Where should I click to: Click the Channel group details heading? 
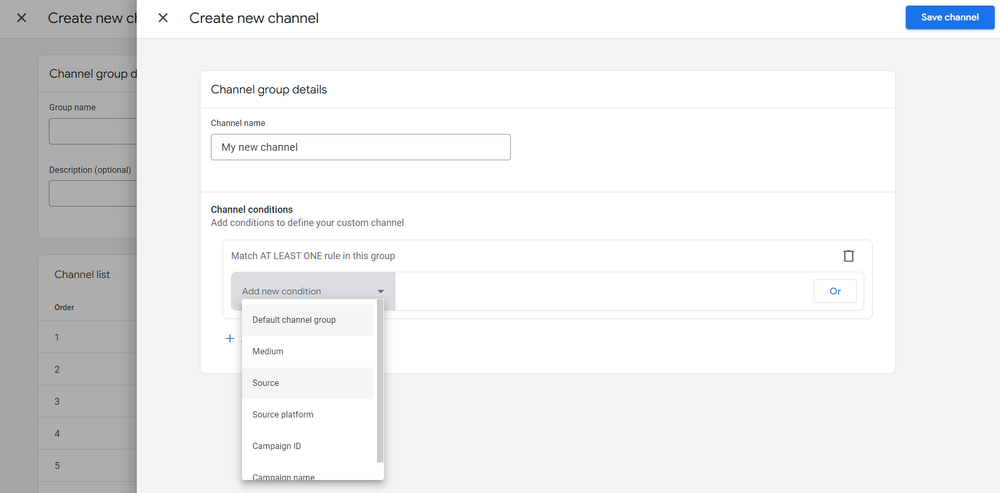[269, 90]
